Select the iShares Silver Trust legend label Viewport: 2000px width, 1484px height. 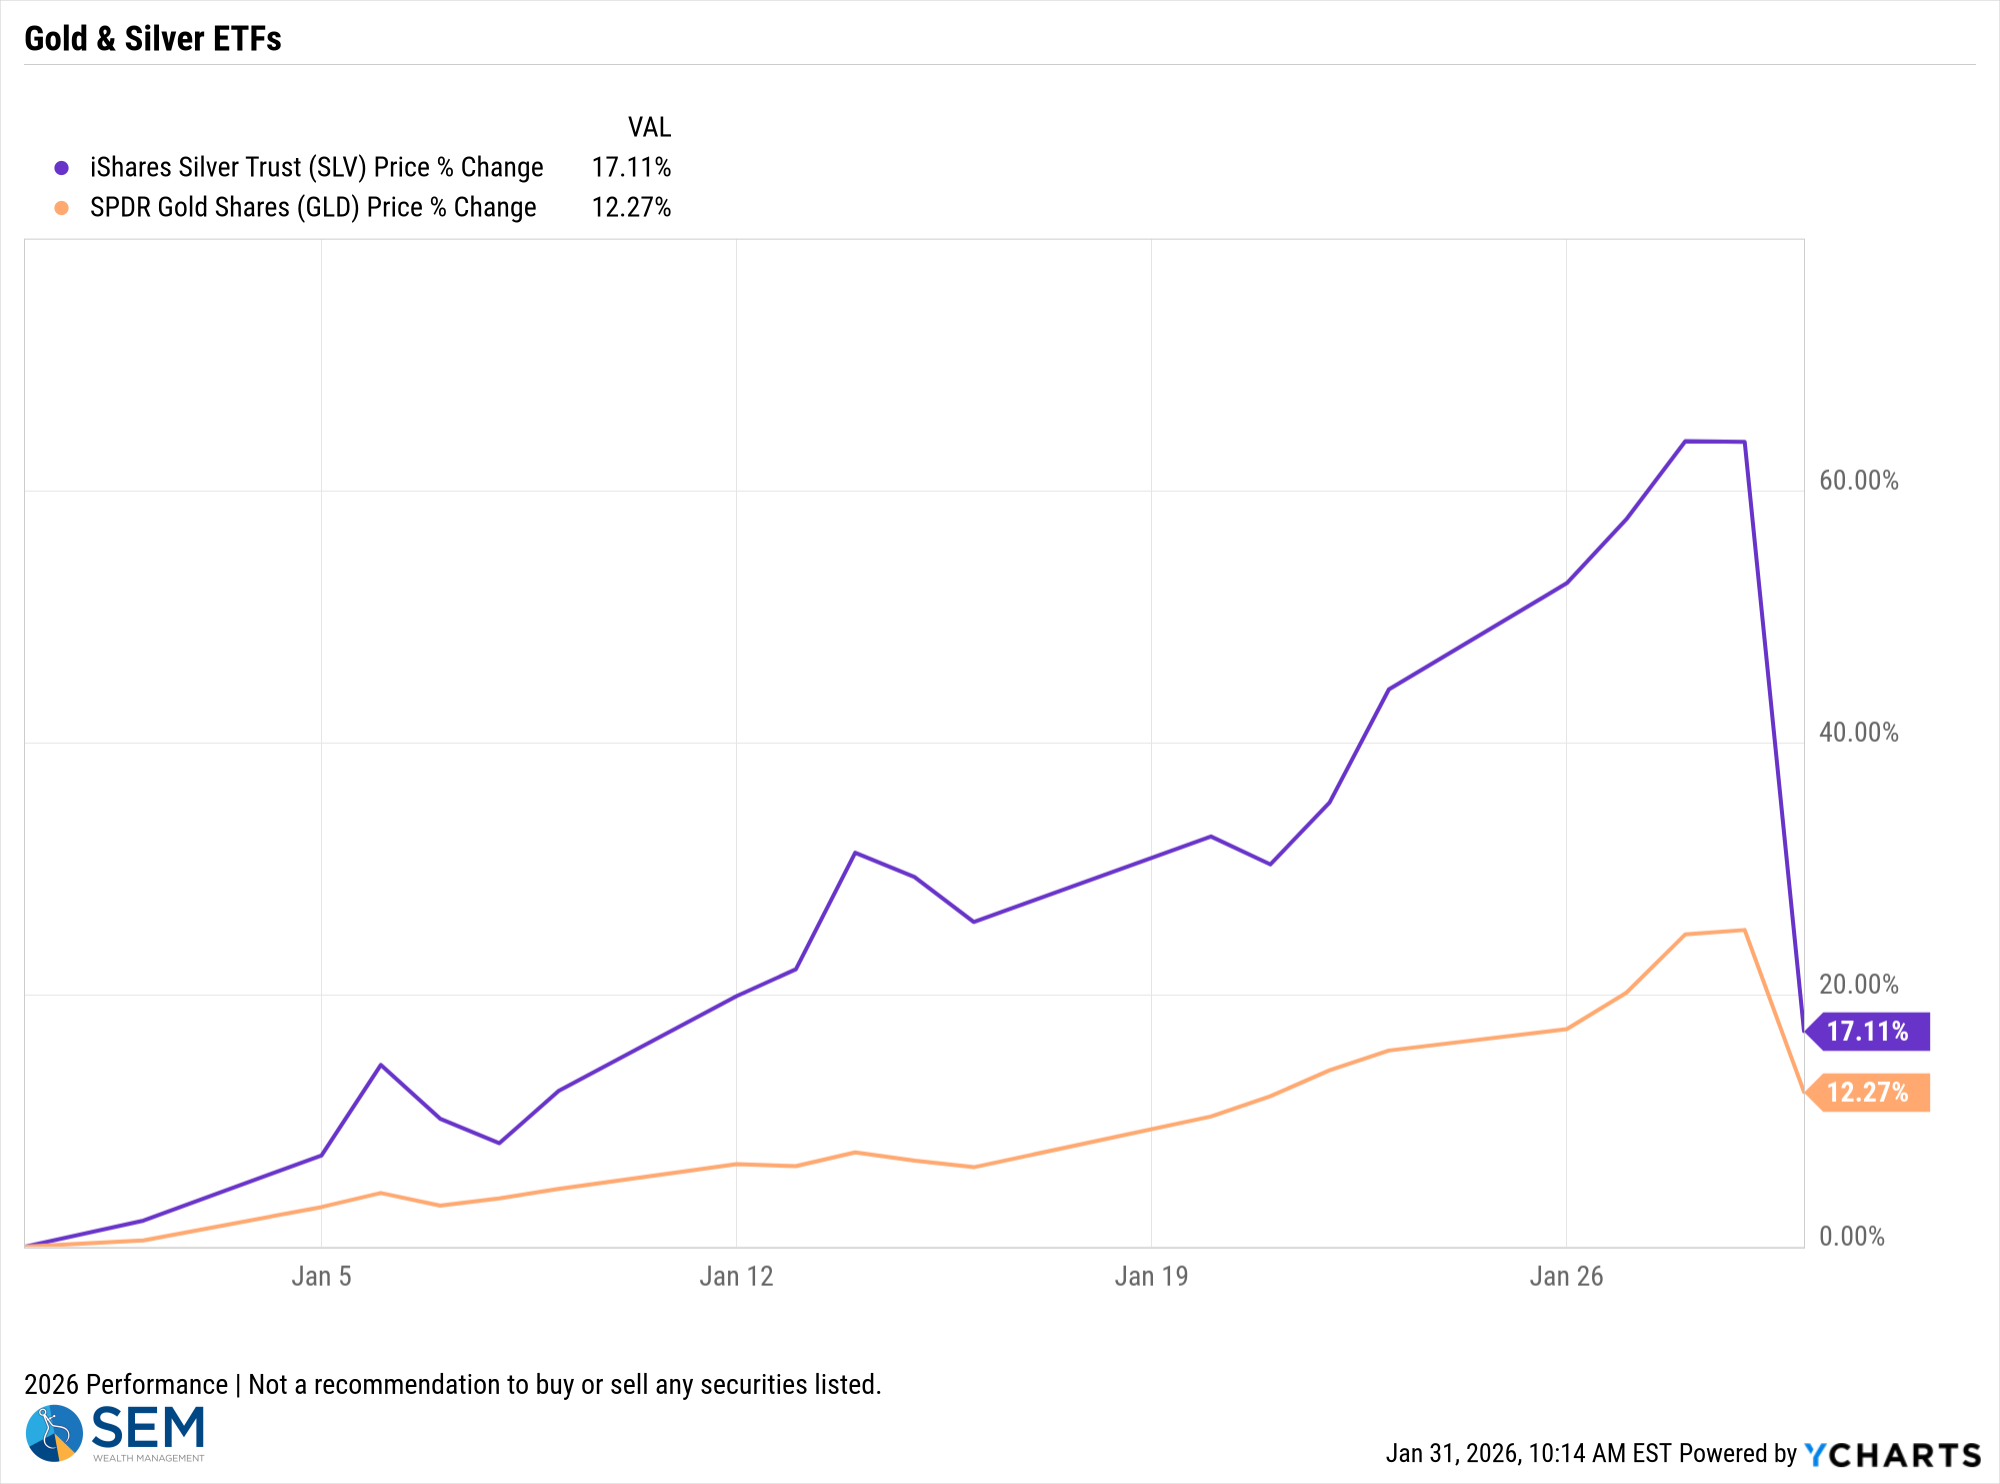316,167
